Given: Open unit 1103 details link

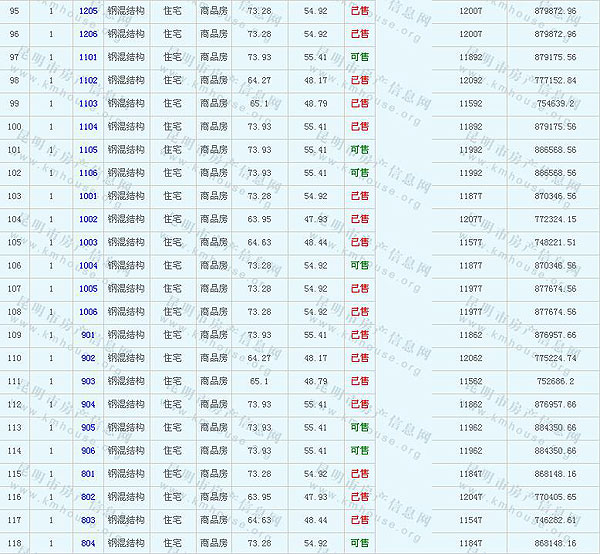Looking at the screenshot, I should click(88, 103).
